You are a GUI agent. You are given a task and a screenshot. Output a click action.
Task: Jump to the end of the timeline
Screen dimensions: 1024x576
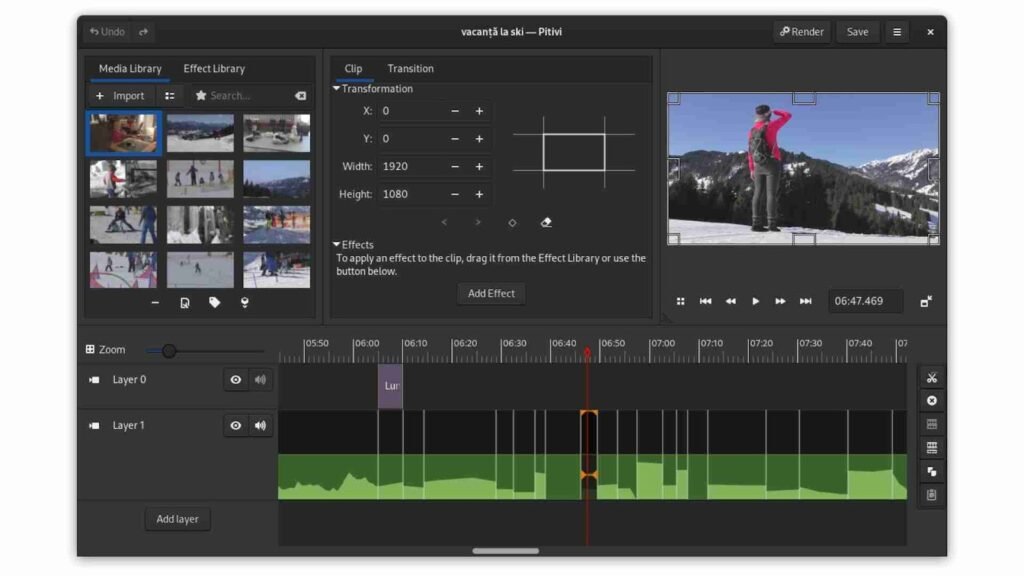tap(805, 301)
